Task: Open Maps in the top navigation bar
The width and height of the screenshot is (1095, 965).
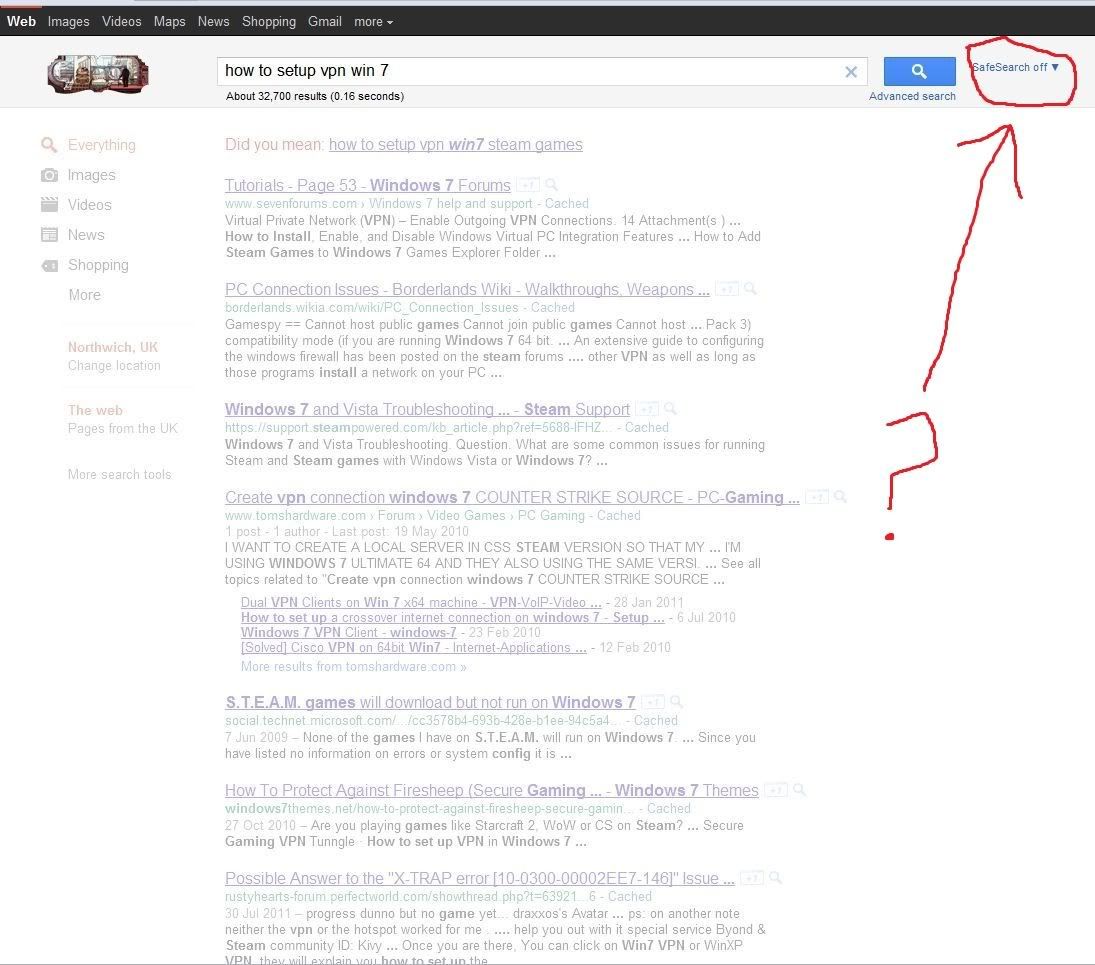Action: coord(170,22)
